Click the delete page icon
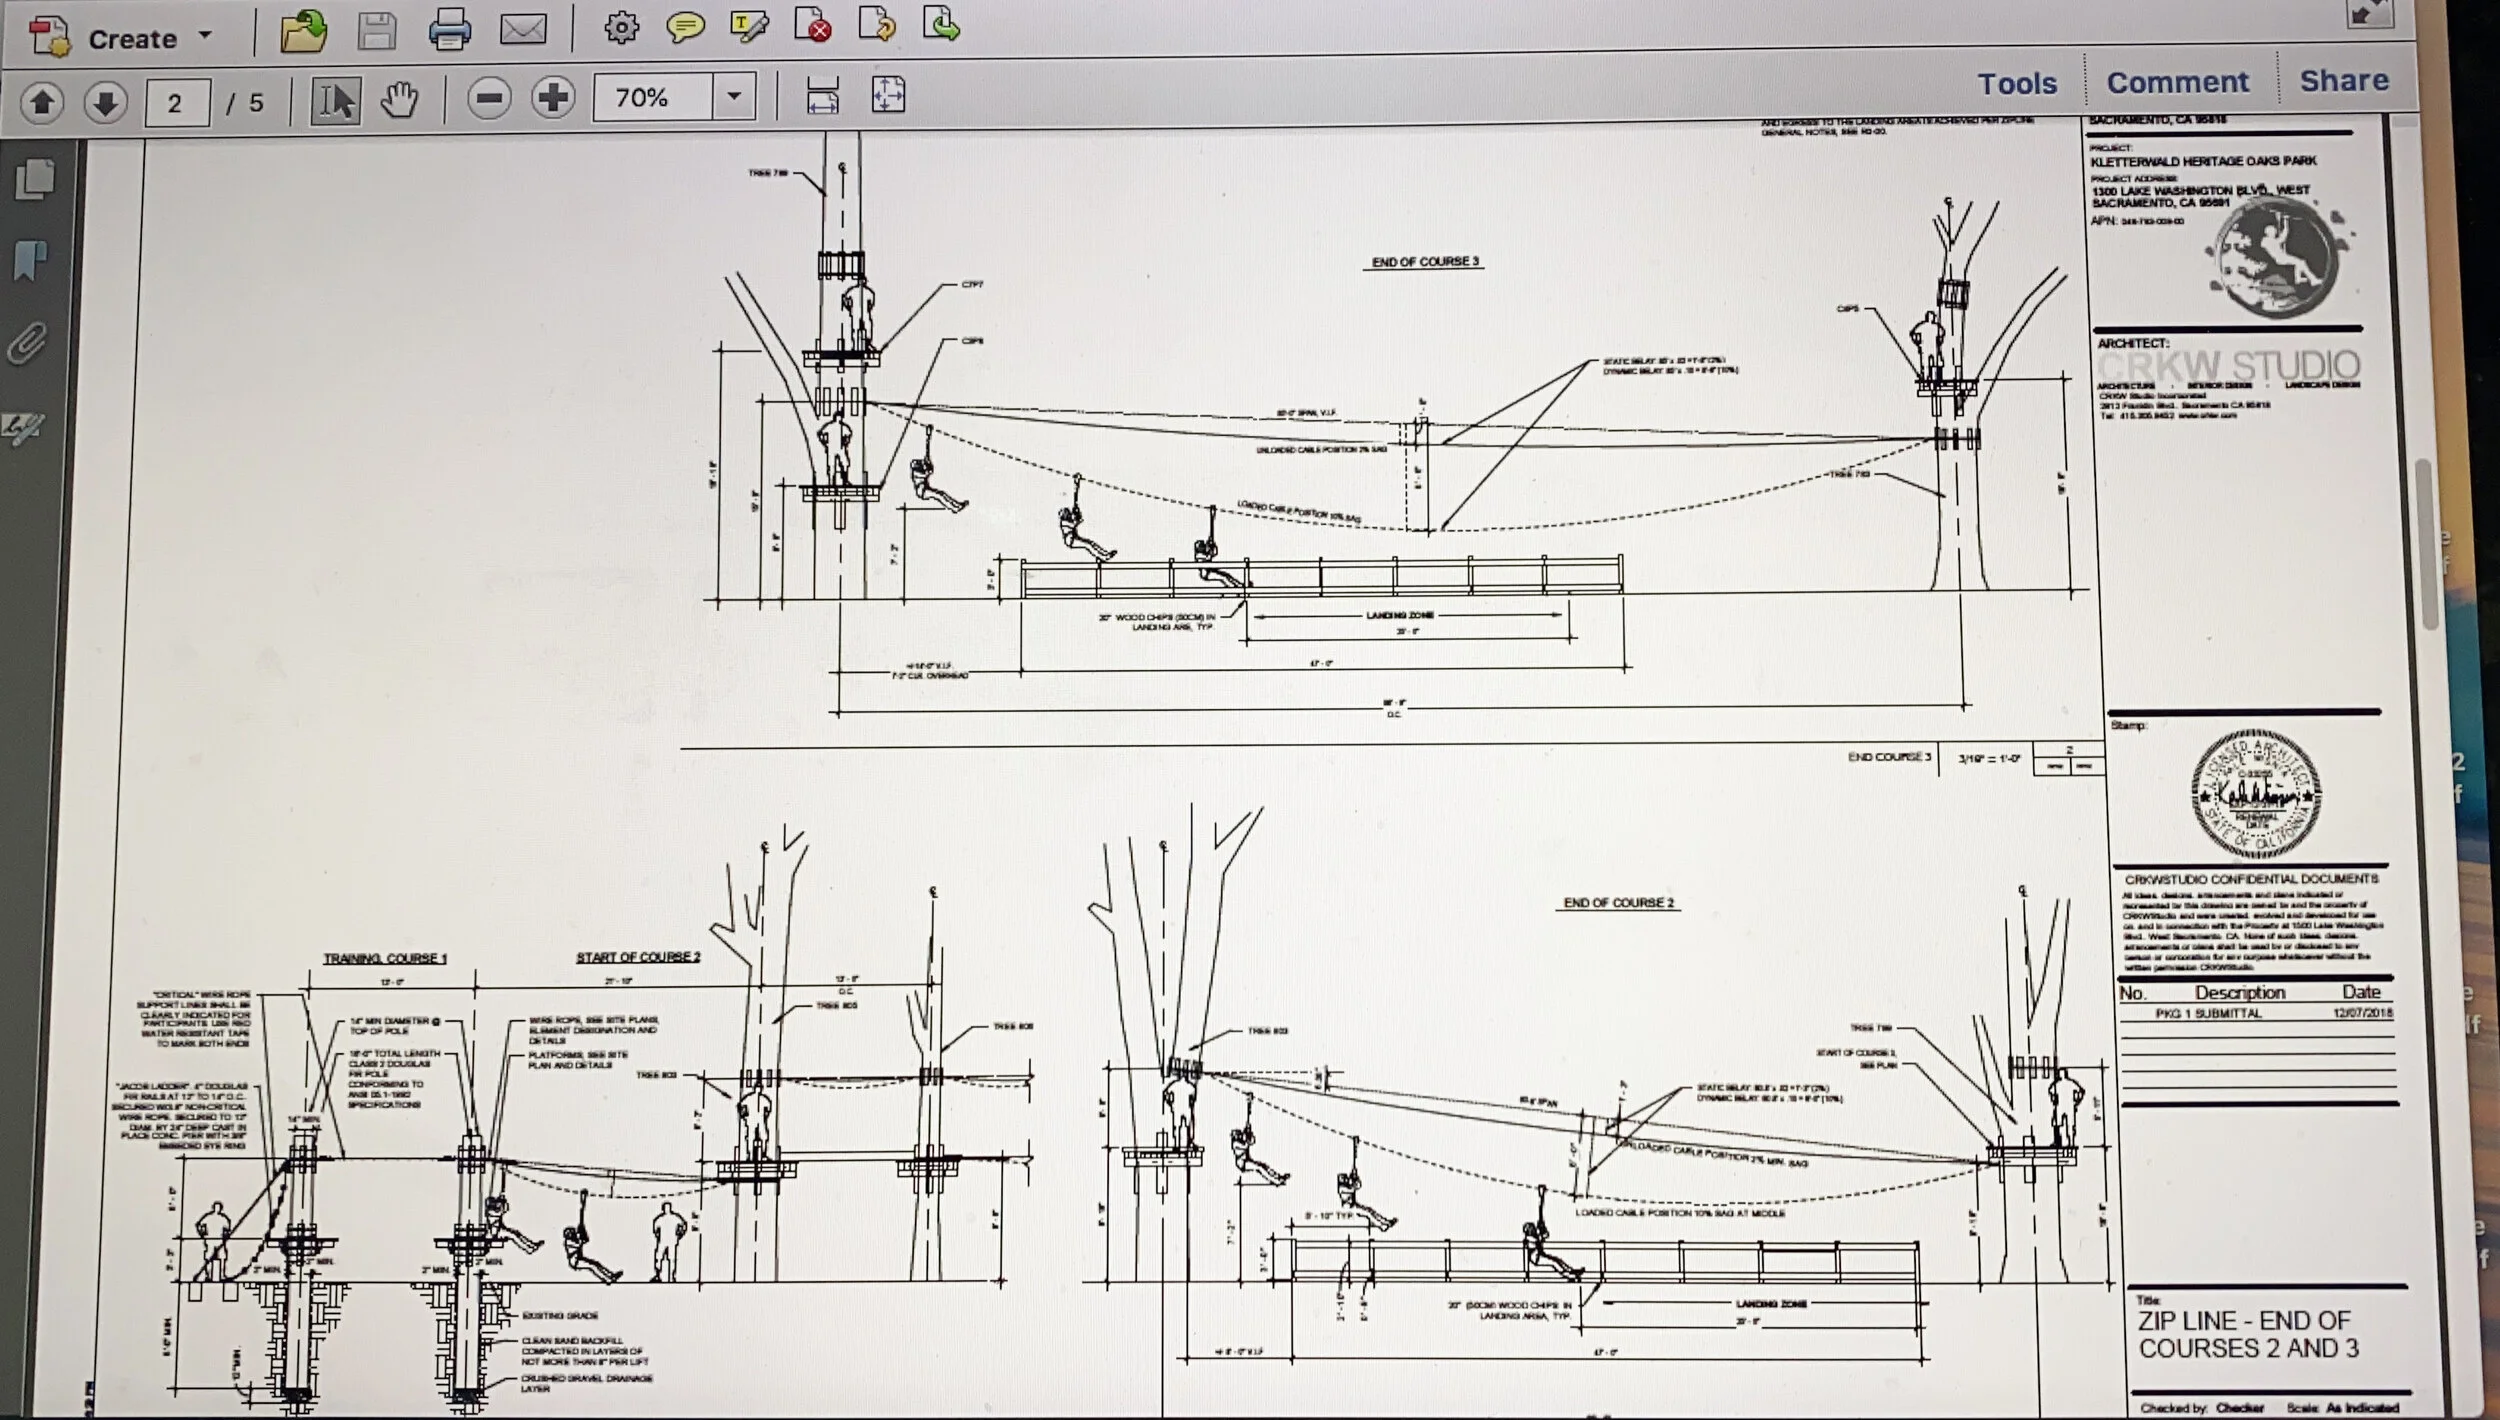The height and width of the screenshot is (1420, 2500). [x=813, y=26]
